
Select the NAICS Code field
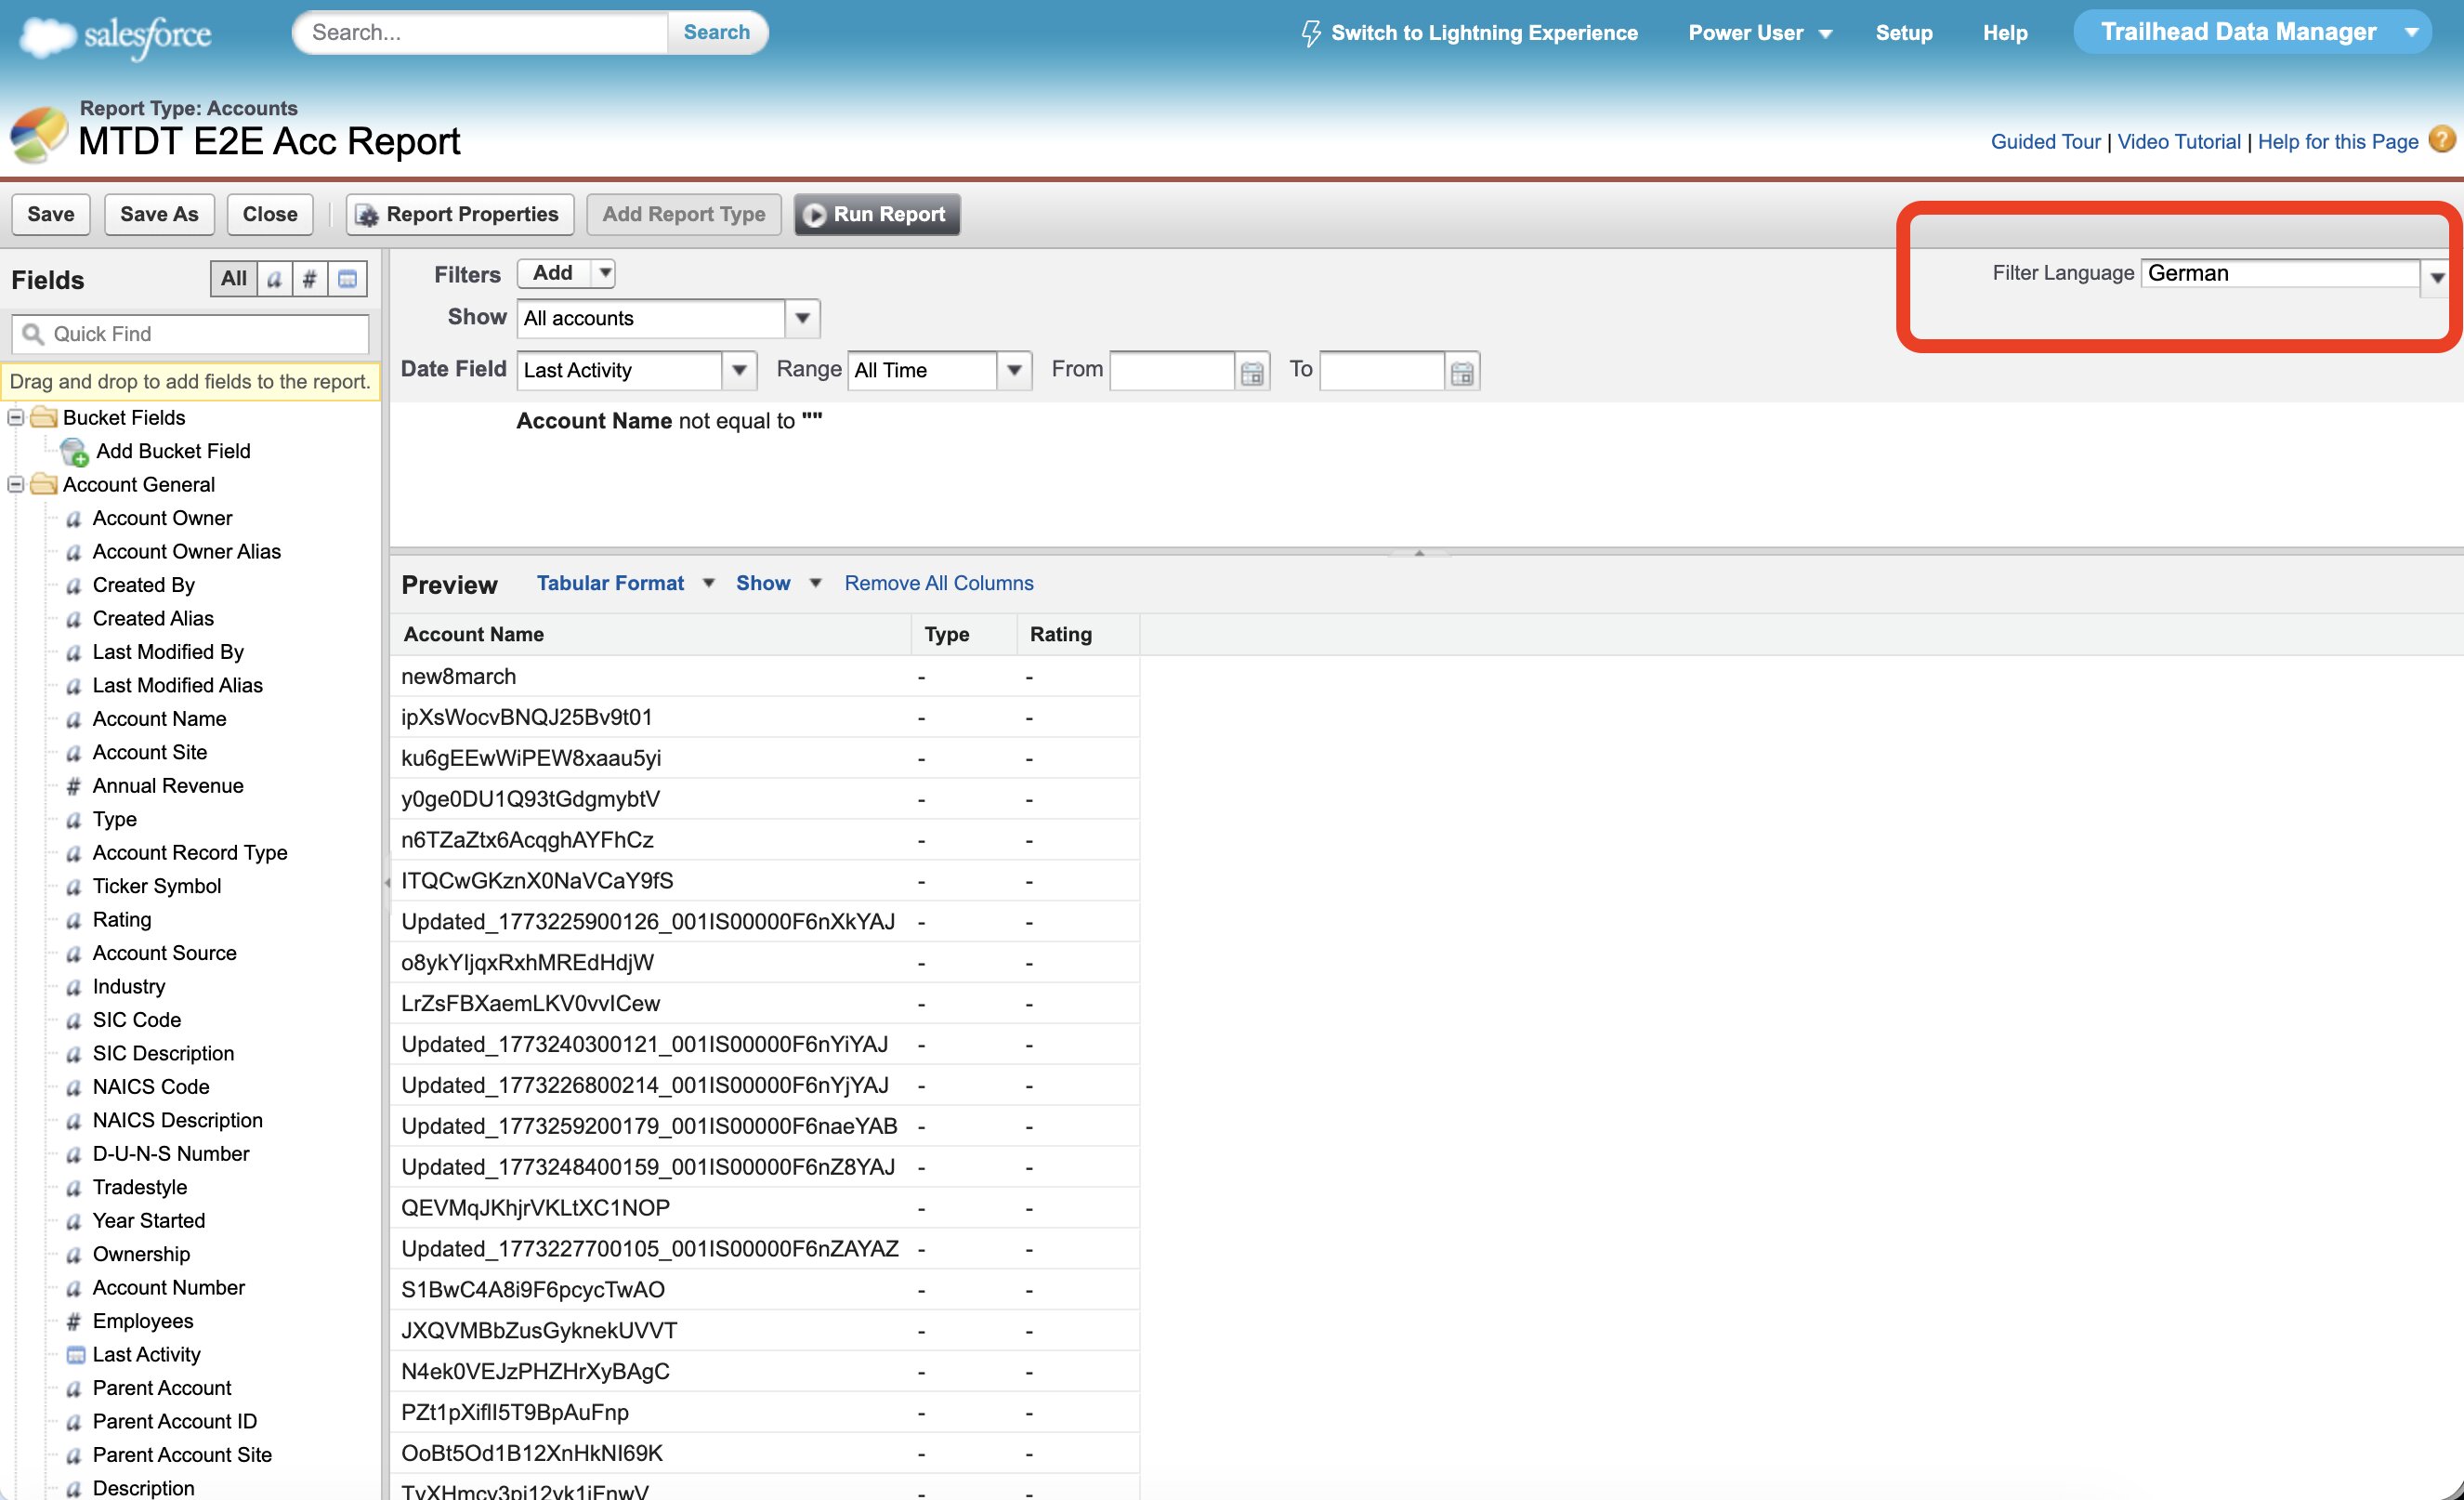tap(151, 1087)
